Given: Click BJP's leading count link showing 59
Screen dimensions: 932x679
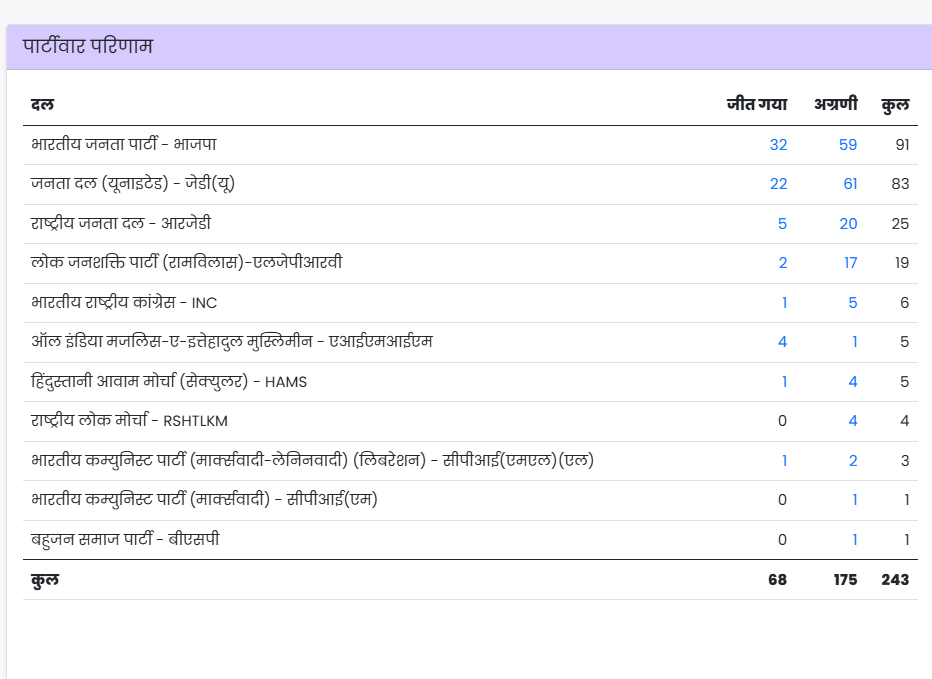Looking at the screenshot, I should click(x=848, y=145).
